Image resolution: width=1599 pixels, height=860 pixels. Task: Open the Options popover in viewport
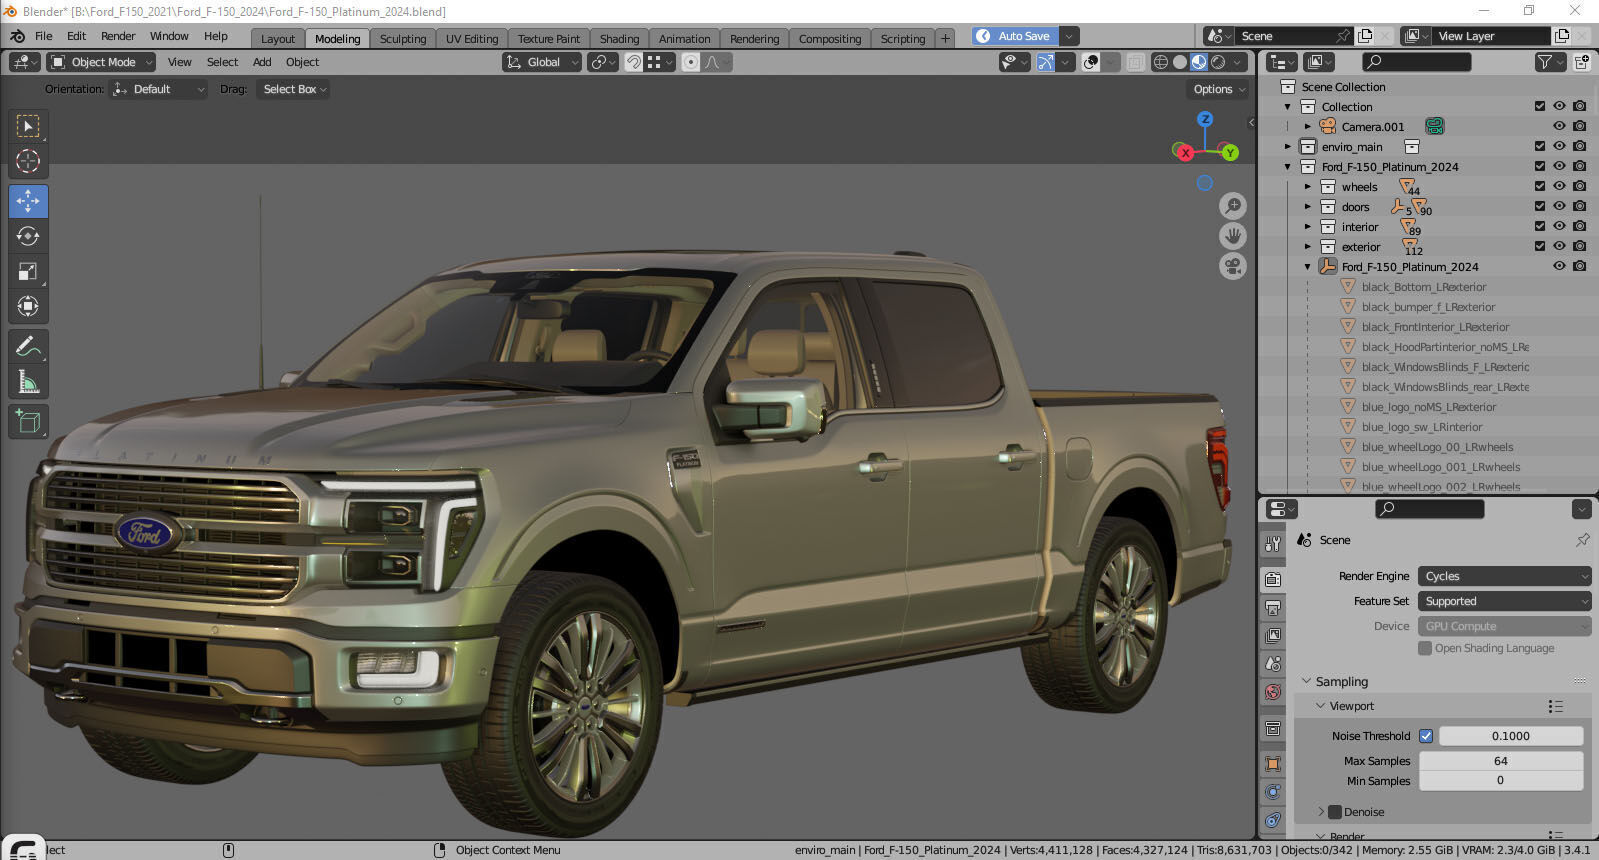pos(1219,89)
